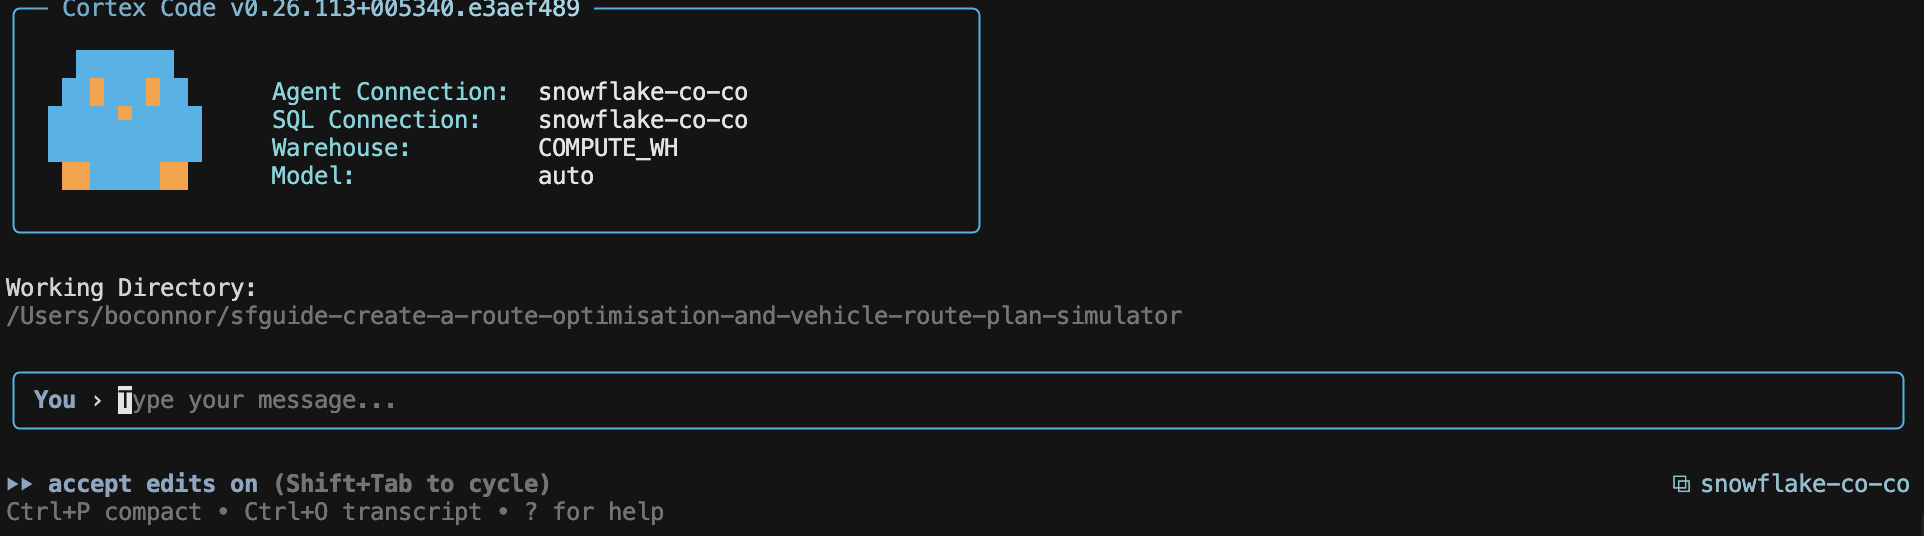Screen dimensions: 1924x536
Task: Click the Cortex Code pixel mascot icon
Action: tap(125, 120)
